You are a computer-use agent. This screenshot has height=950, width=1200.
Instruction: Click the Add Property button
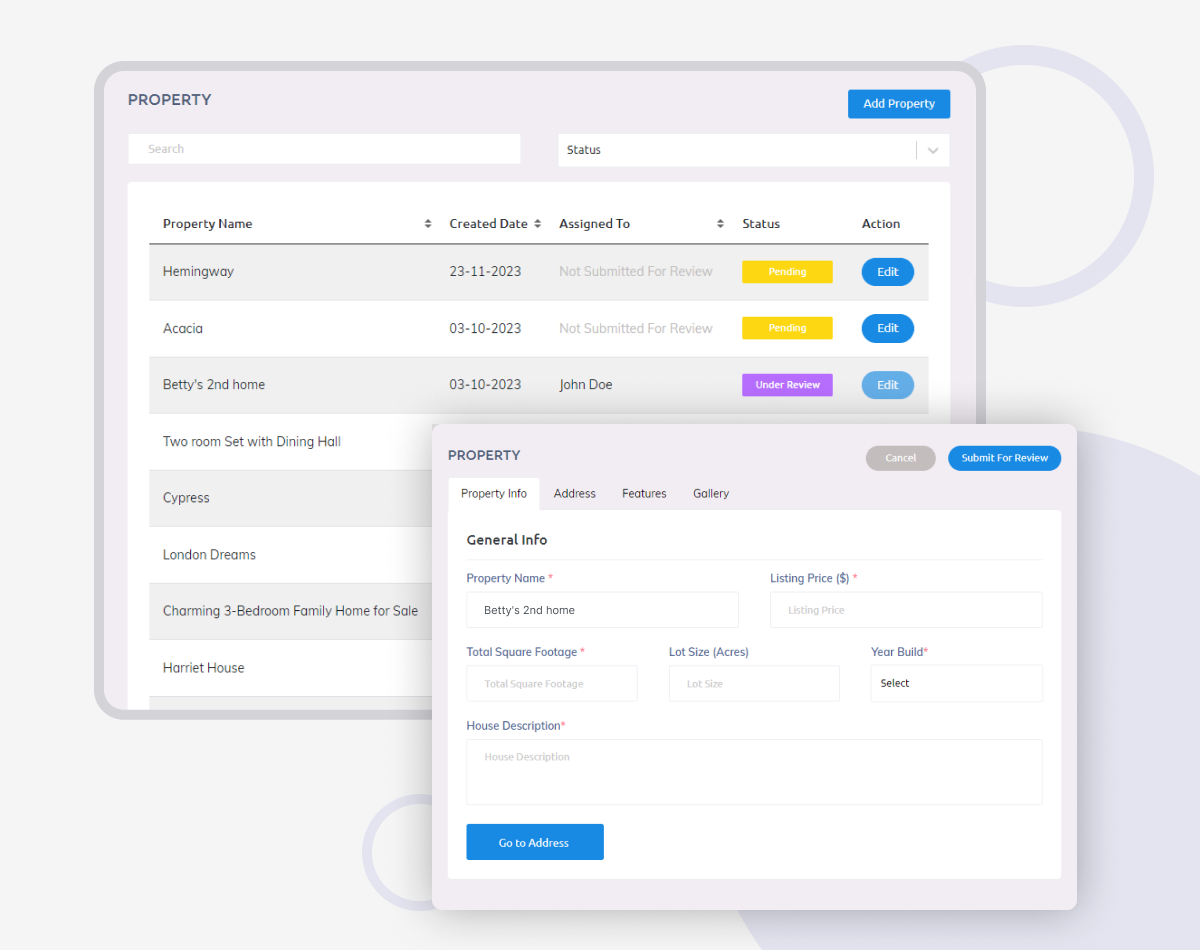click(898, 104)
